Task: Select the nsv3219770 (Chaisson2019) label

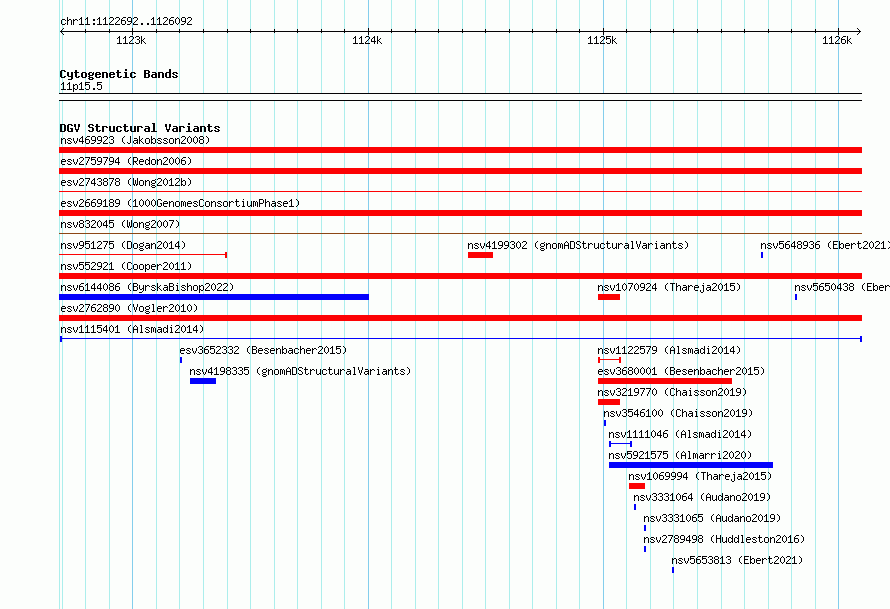Action: click(x=672, y=392)
